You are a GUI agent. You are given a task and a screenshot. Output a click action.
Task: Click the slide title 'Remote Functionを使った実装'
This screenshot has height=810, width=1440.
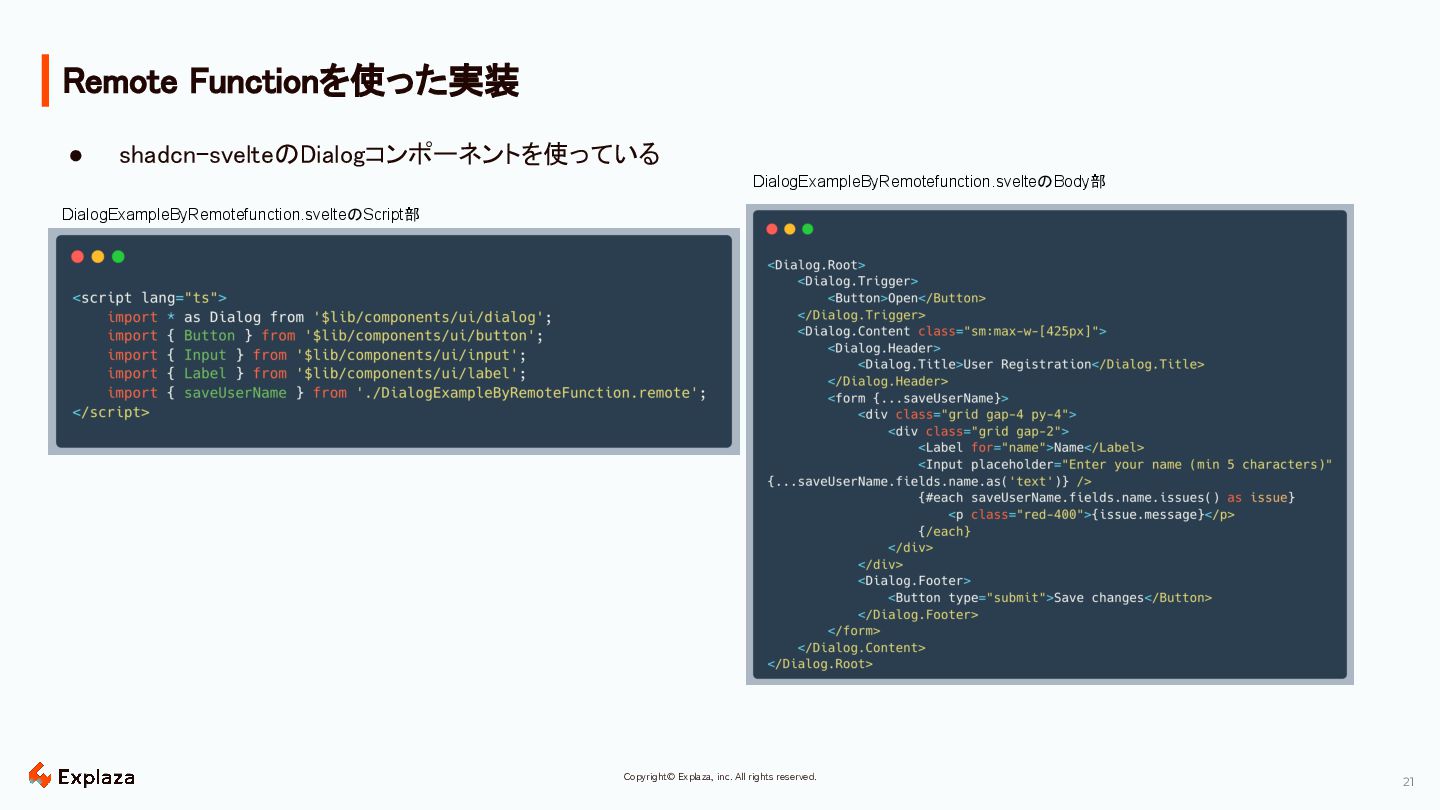click(x=290, y=81)
